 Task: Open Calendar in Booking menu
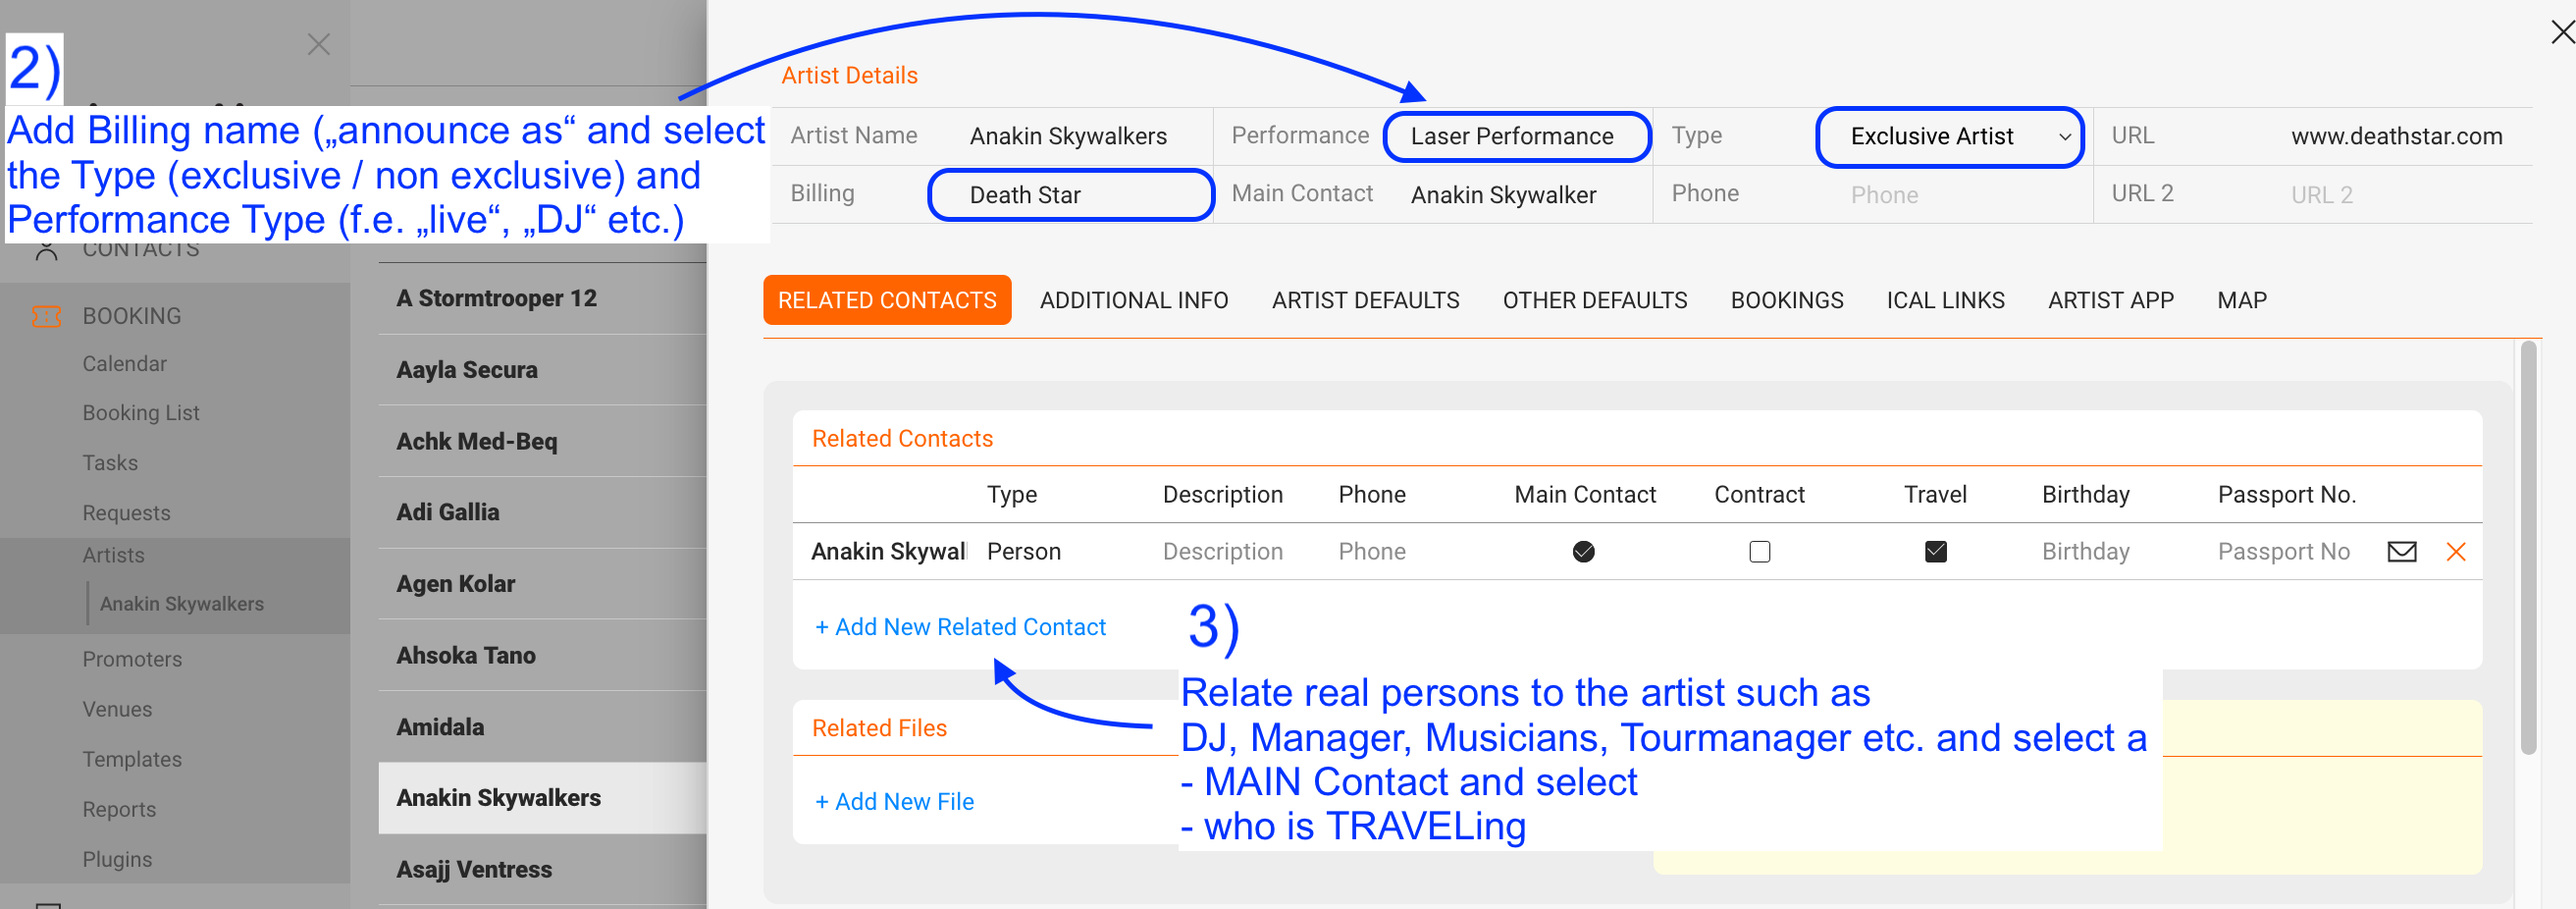(x=124, y=363)
